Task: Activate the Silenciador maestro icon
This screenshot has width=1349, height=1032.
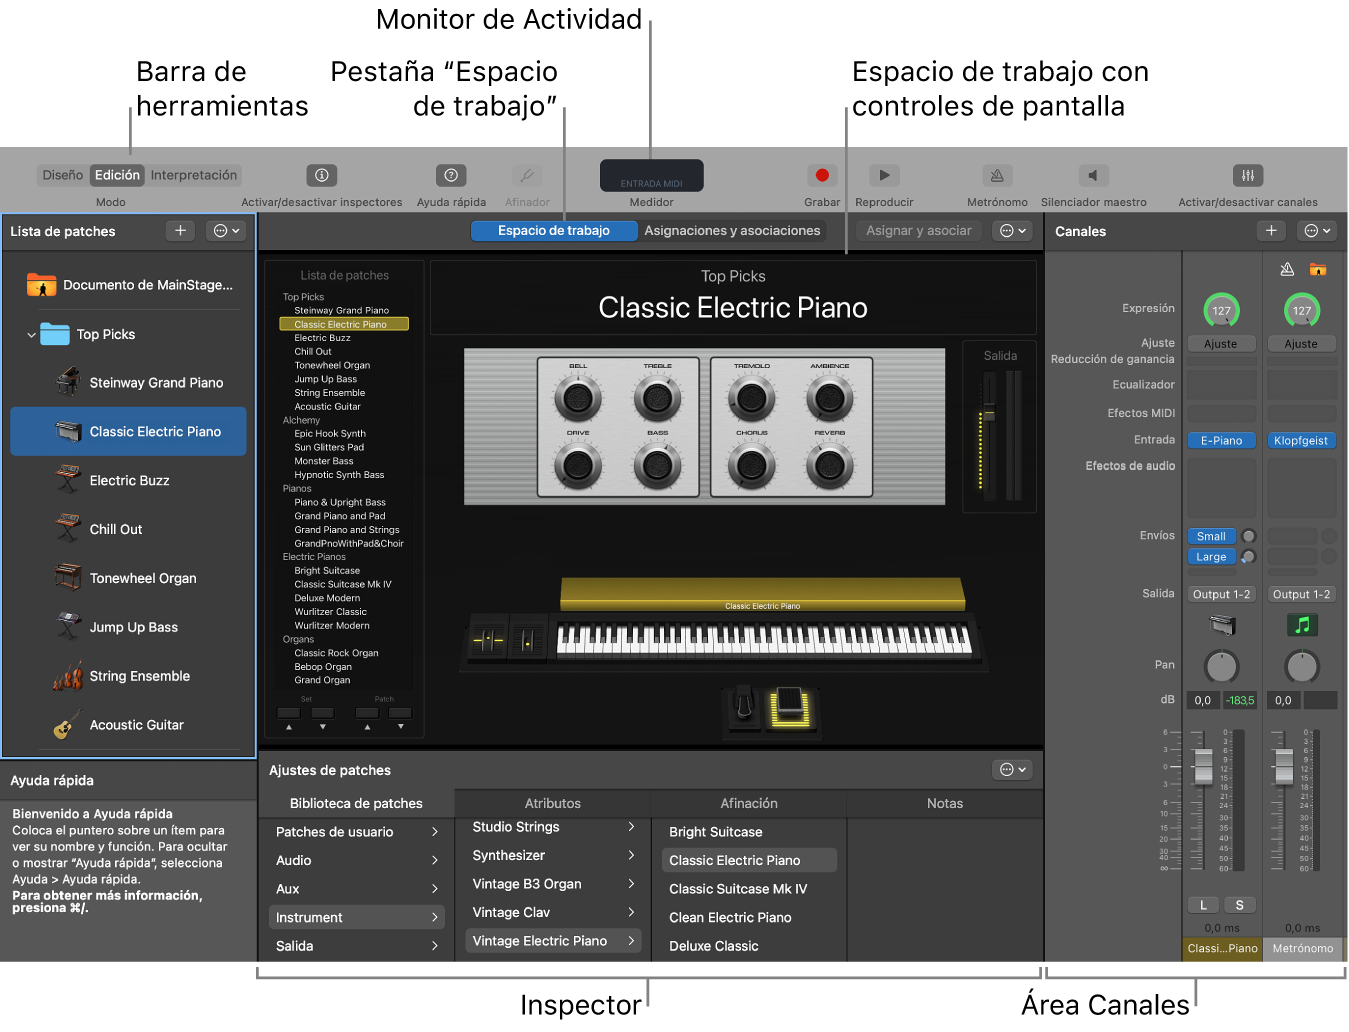Action: coord(1093,175)
